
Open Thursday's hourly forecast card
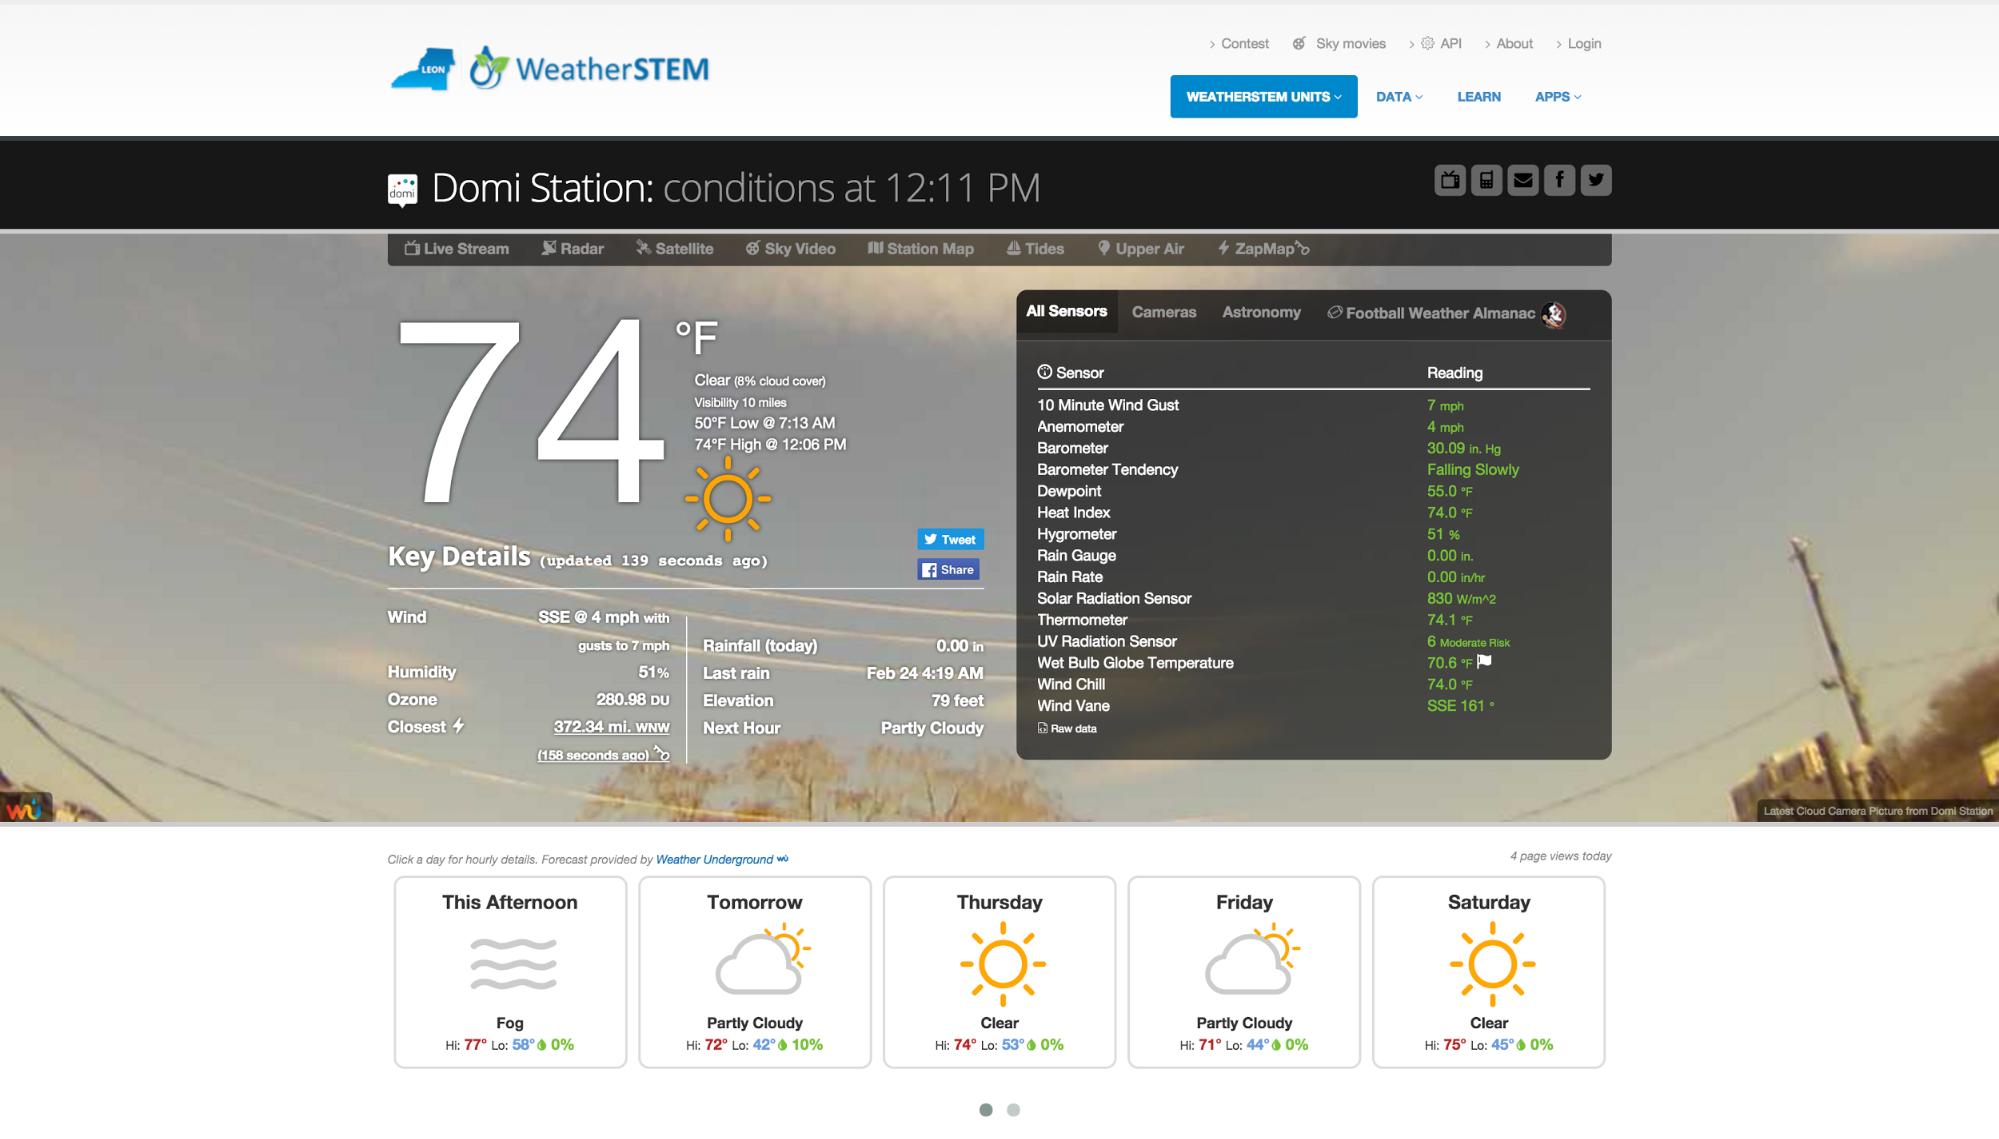[999, 972]
